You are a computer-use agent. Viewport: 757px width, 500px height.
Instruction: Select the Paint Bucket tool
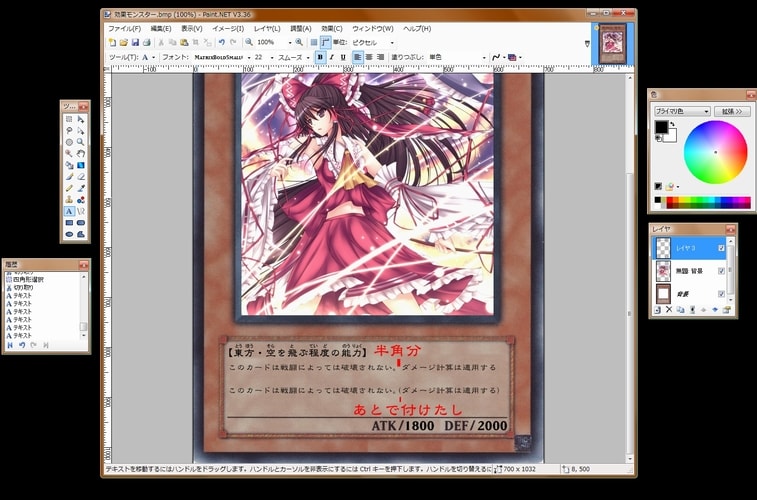(69, 165)
